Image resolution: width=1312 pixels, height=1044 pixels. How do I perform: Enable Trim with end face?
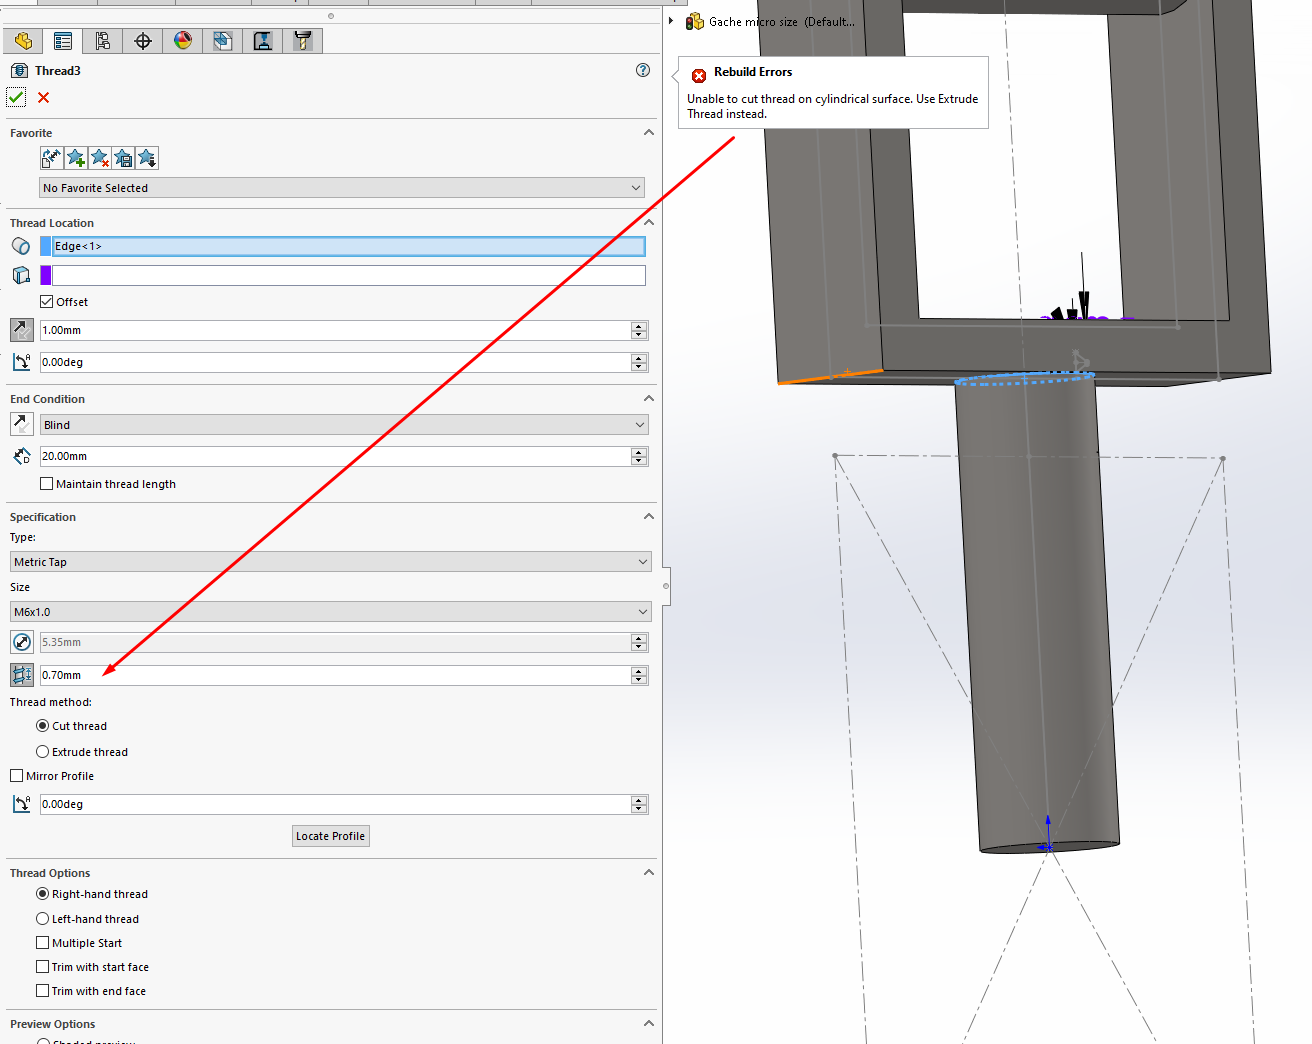click(x=42, y=991)
